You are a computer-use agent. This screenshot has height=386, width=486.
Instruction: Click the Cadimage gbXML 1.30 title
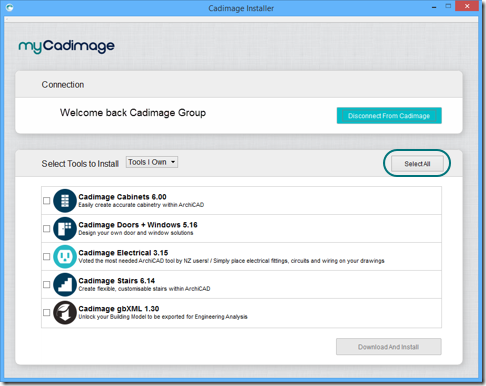click(x=119, y=309)
